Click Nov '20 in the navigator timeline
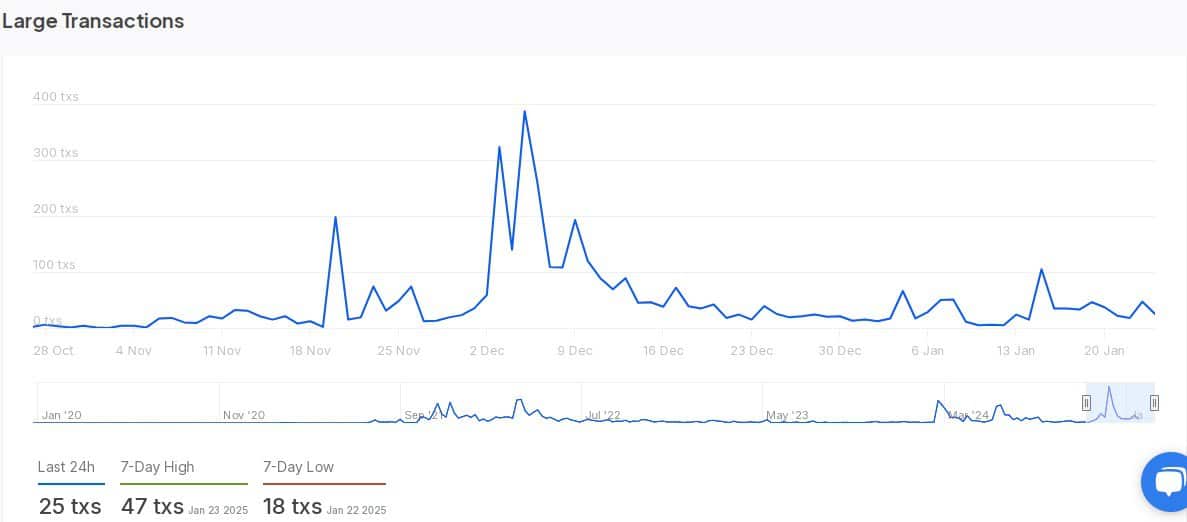This screenshot has width=1187, height=522. tap(244, 415)
